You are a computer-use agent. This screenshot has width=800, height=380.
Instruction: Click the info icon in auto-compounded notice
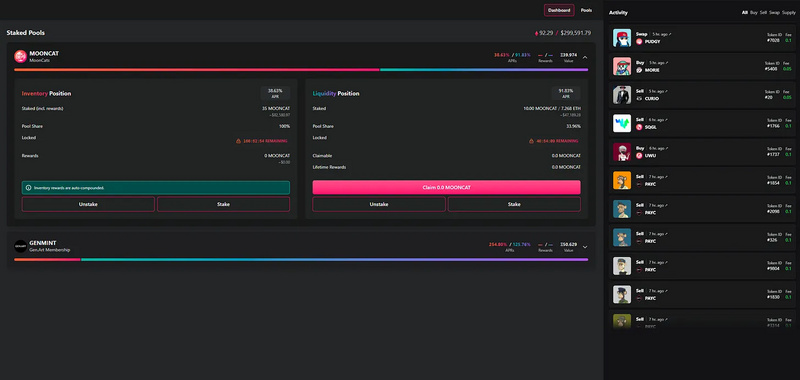29,188
